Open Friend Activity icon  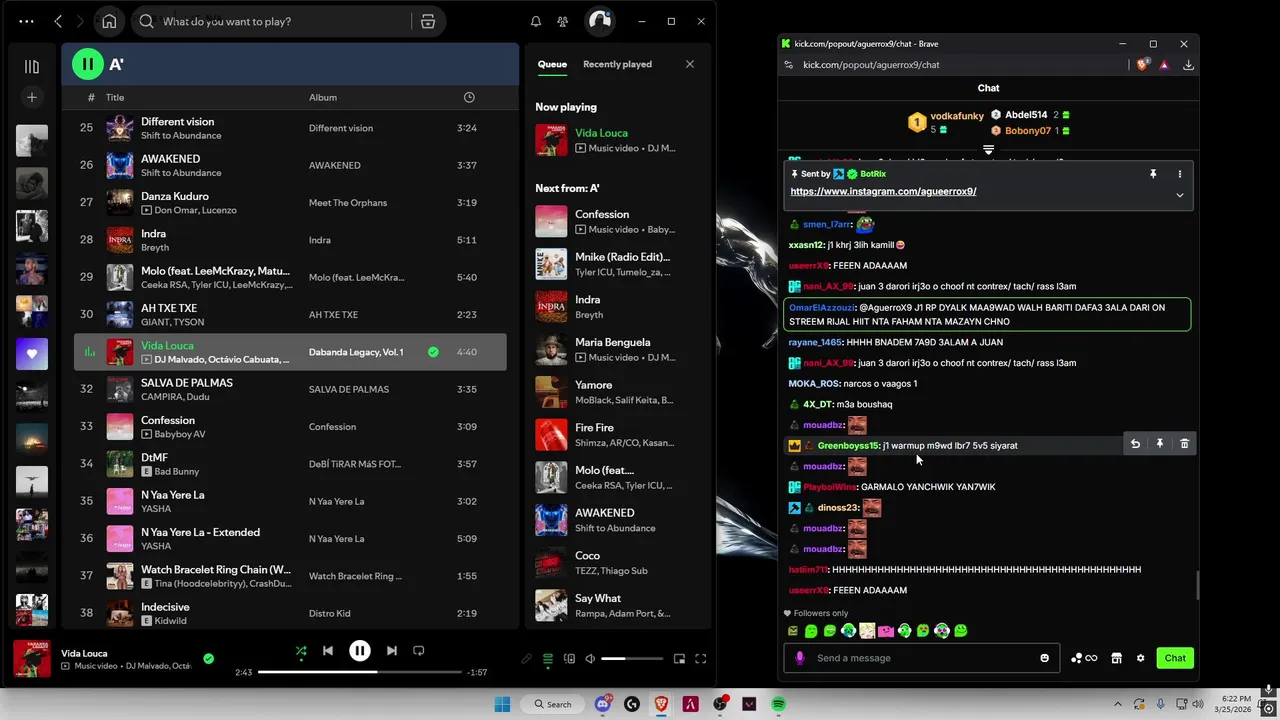[x=563, y=21]
